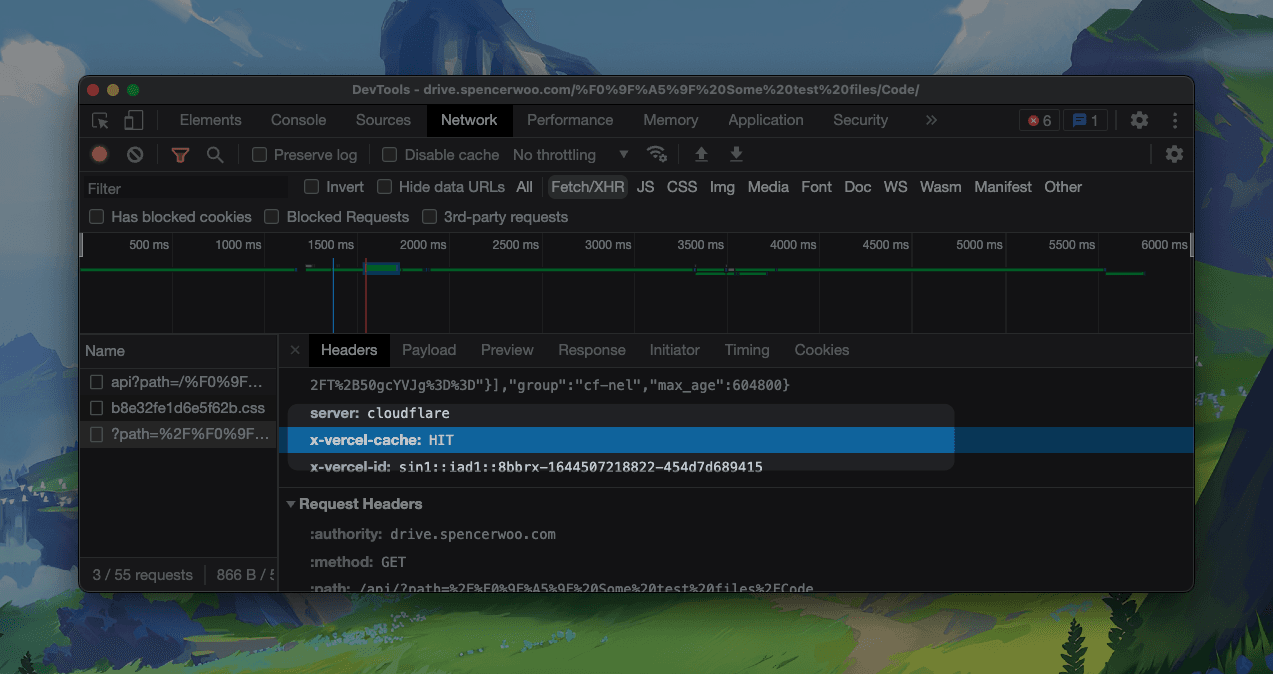The image size is (1273, 674).
Task: Click the inspect element picker icon
Action: point(100,120)
